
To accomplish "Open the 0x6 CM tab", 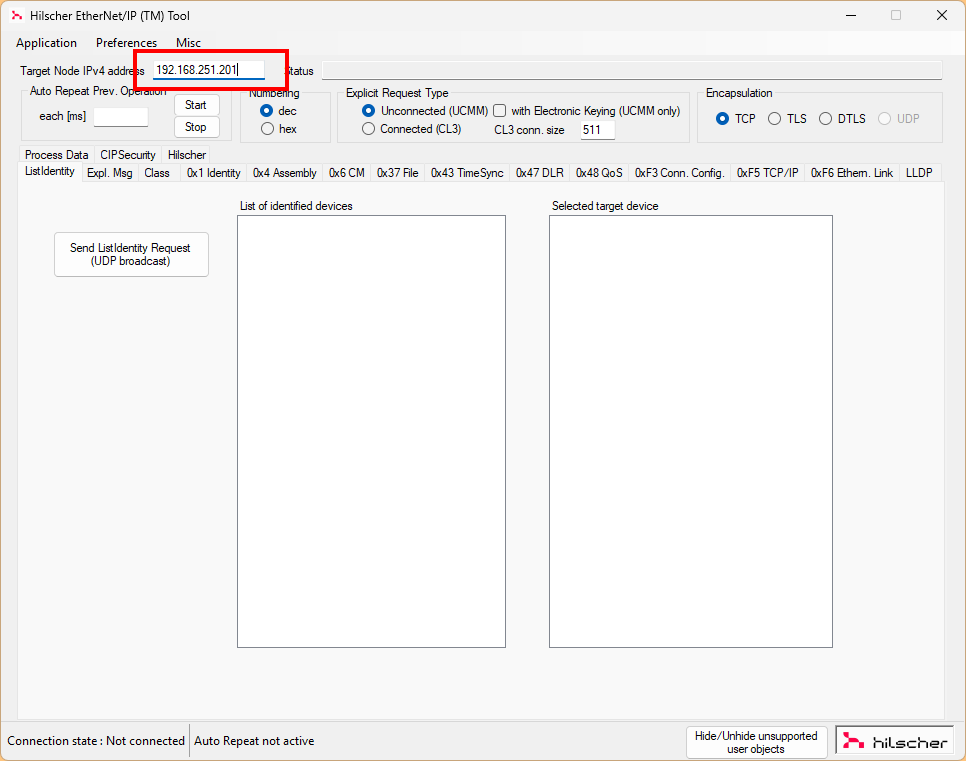I will pyautogui.click(x=347, y=173).
